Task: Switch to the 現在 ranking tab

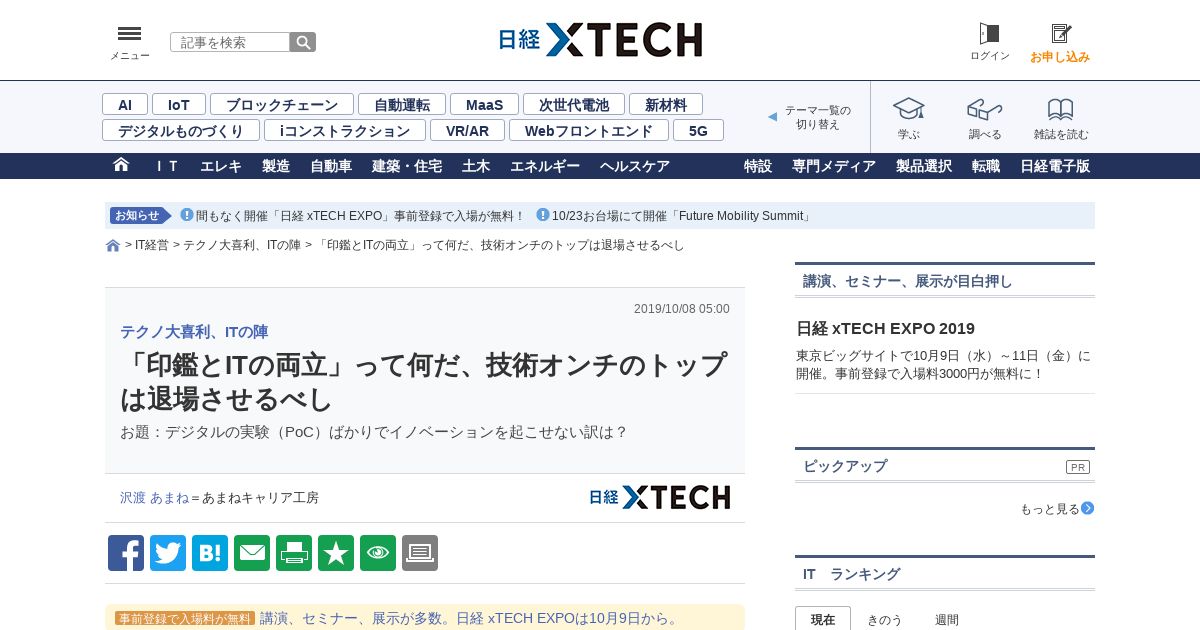Action: click(823, 619)
